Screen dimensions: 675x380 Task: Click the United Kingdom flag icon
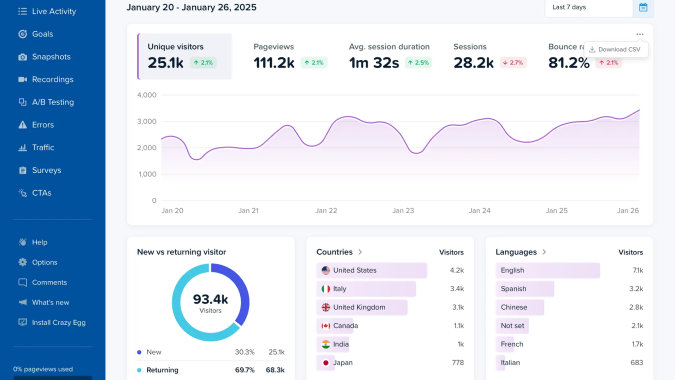[326, 307]
